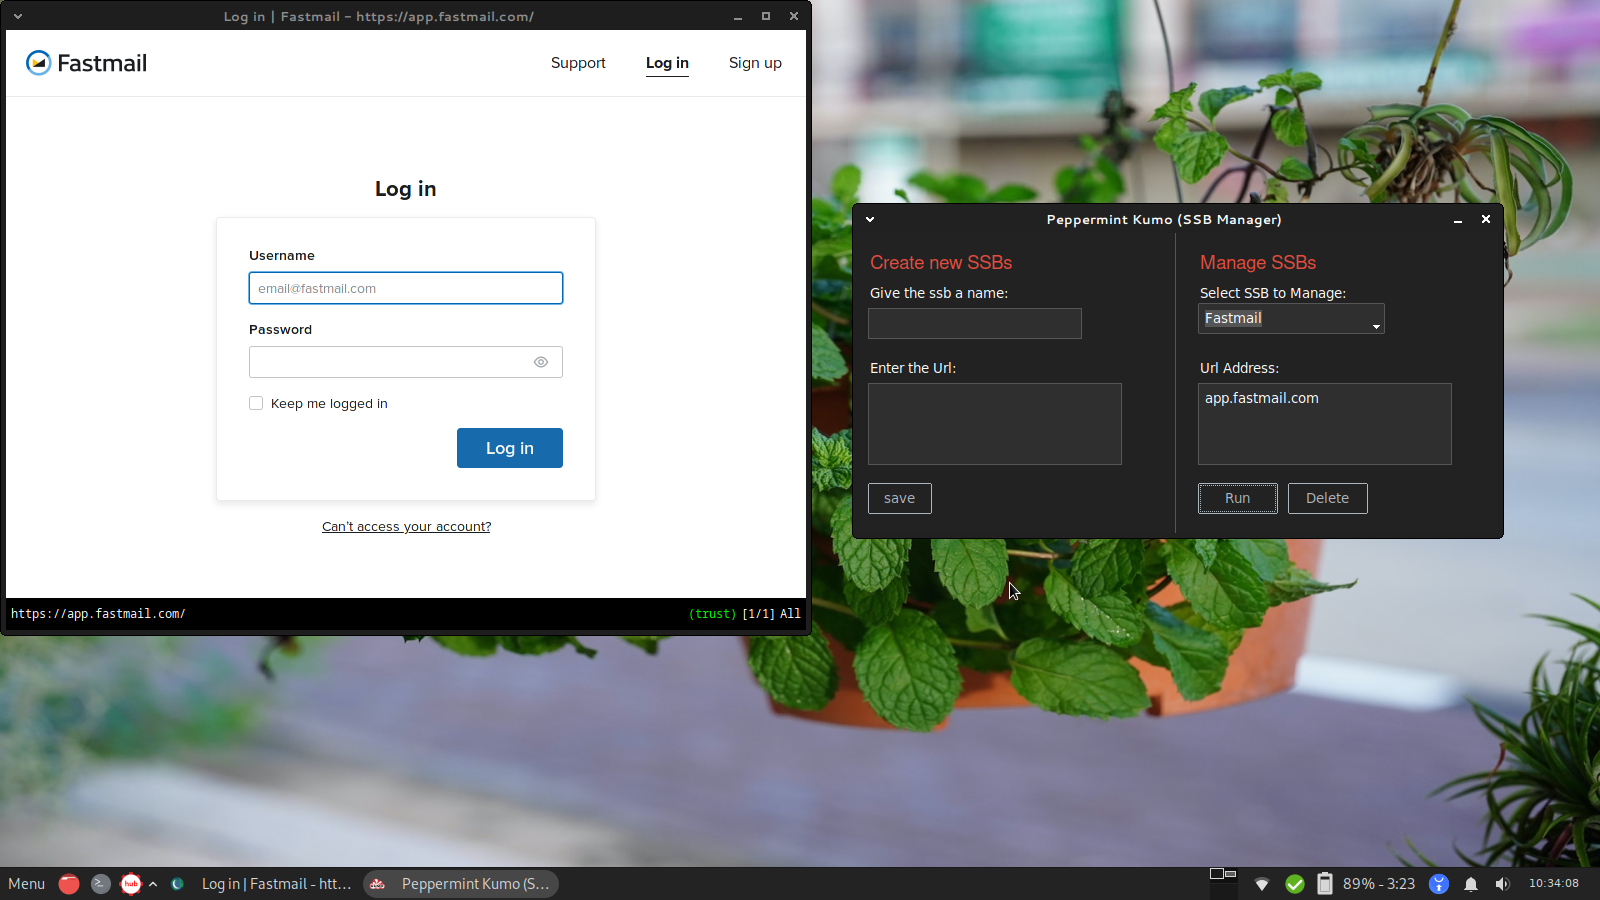Click the green checkmark update tray icon

click(1295, 884)
